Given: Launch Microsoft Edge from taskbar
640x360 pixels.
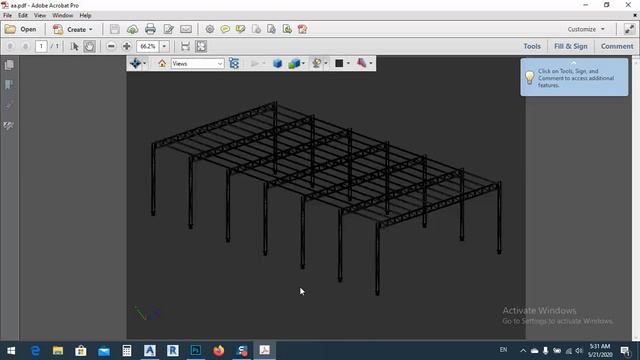Looking at the screenshot, I should 36,351.
